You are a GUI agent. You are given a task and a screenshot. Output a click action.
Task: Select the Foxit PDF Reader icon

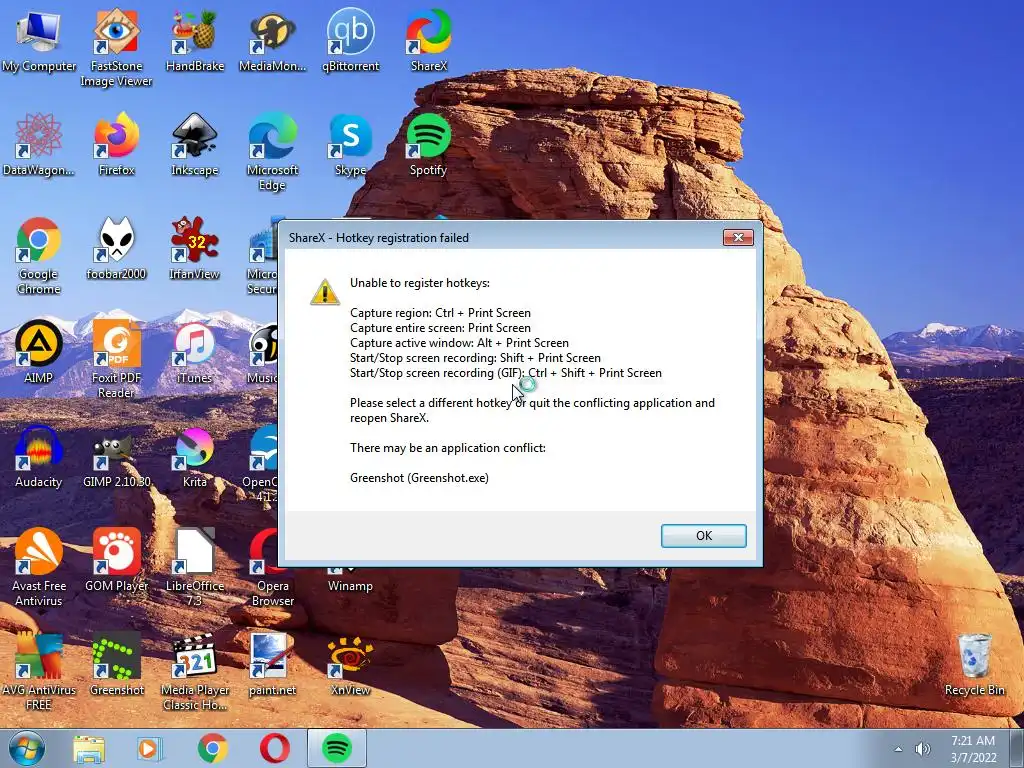click(116, 360)
